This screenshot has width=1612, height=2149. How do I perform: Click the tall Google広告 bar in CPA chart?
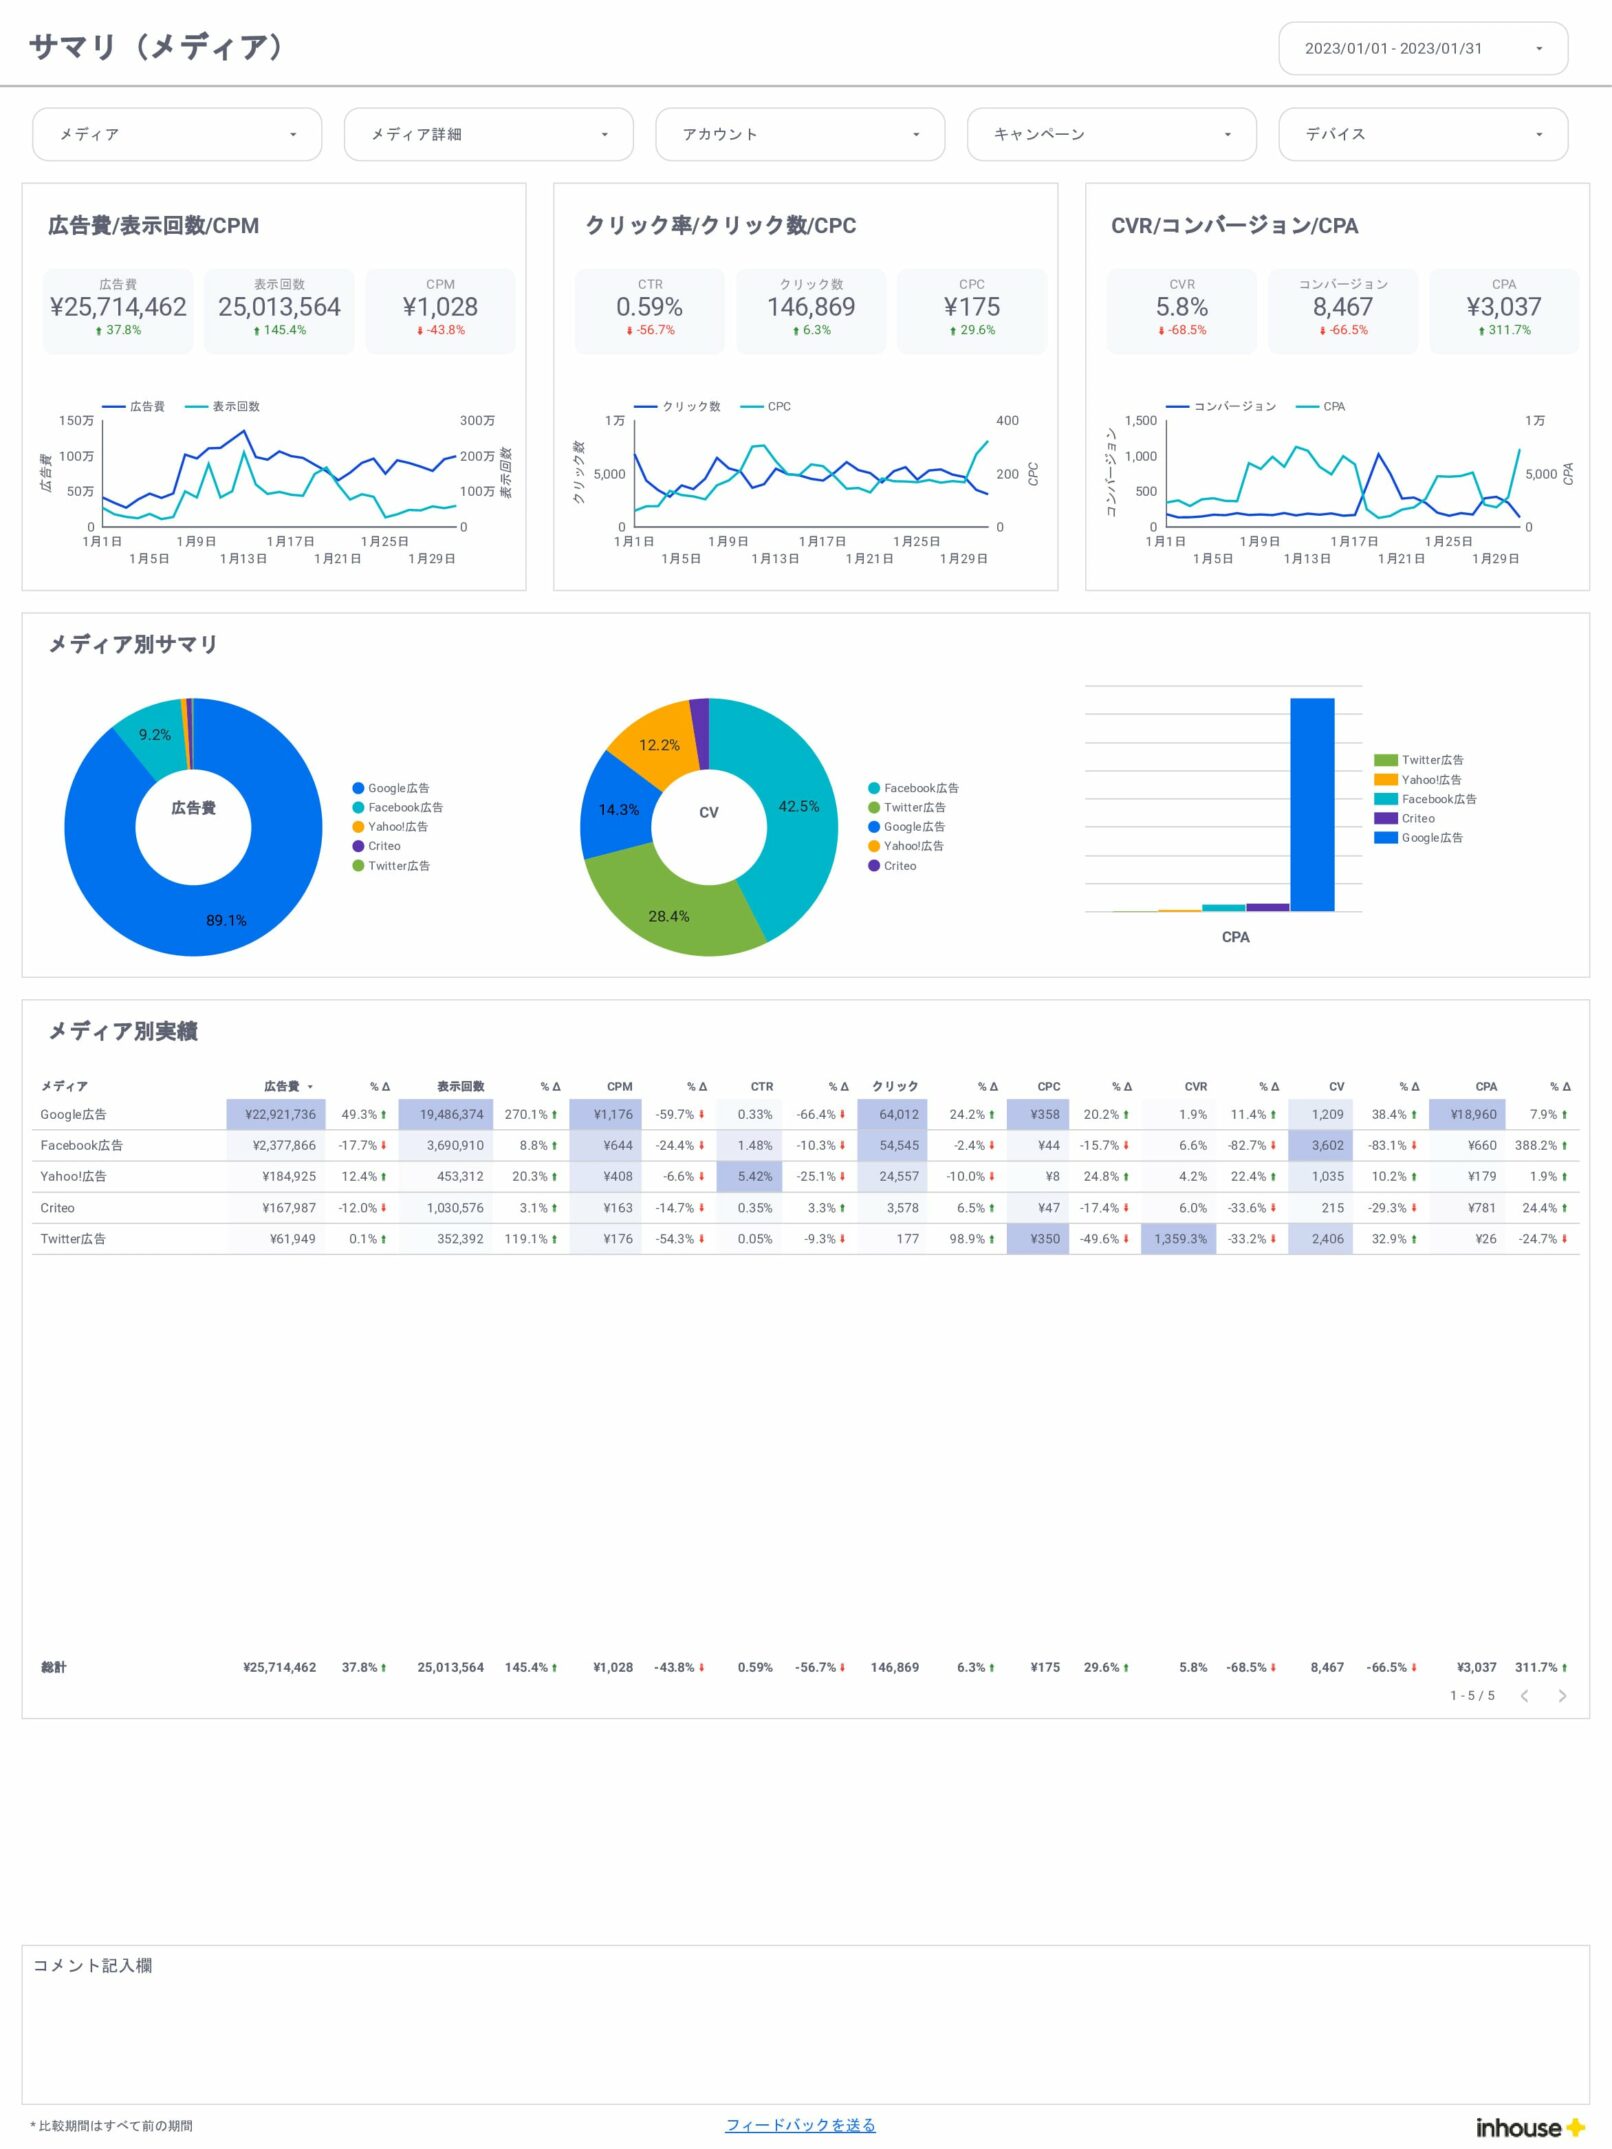(x=1311, y=804)
